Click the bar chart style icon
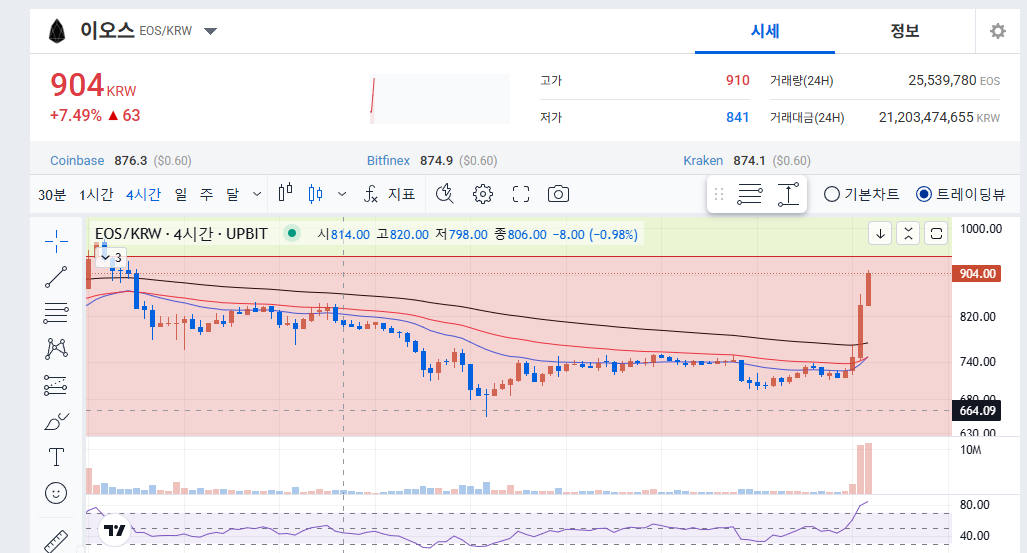 [285, 193]
